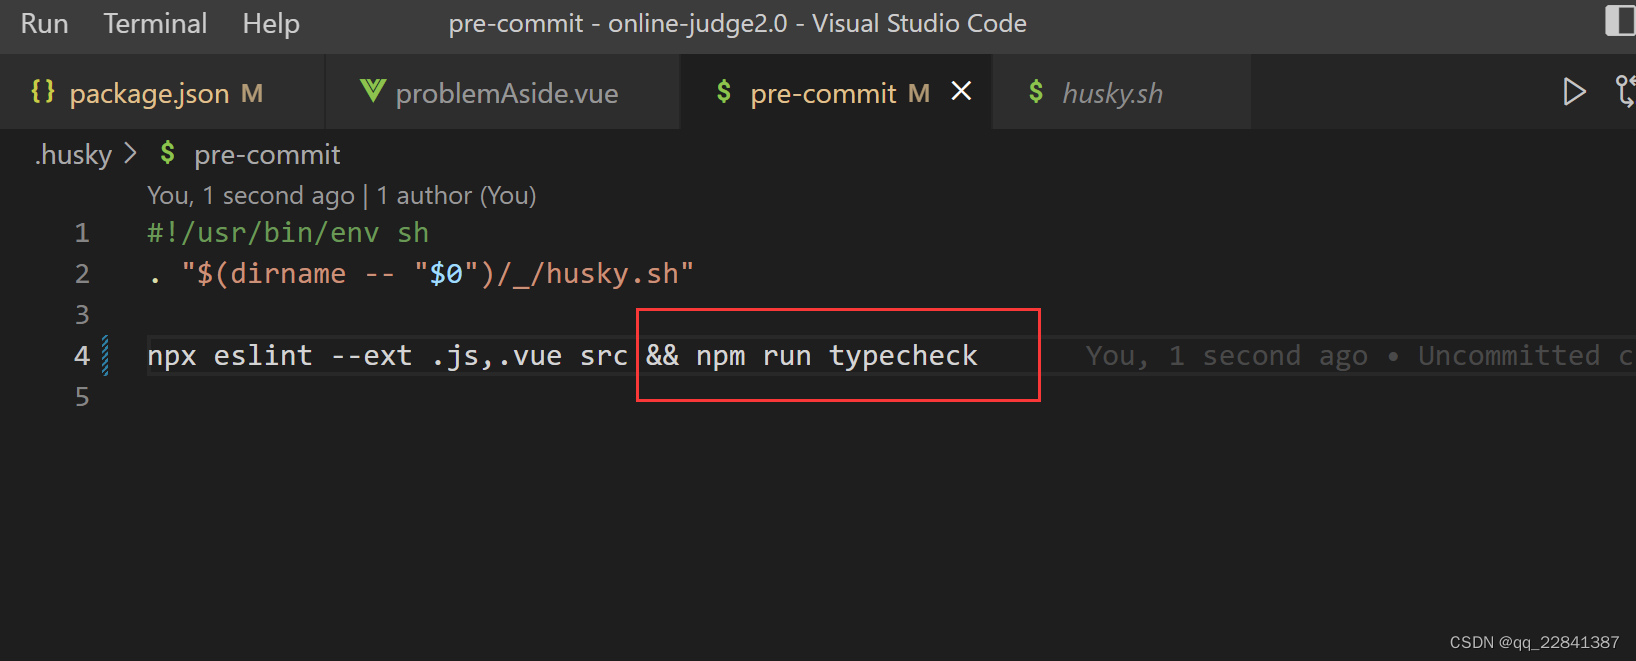Toggle the sidebar layout icon in title bar
This screenshot has height=661, width=1636.
[1619, 21]
